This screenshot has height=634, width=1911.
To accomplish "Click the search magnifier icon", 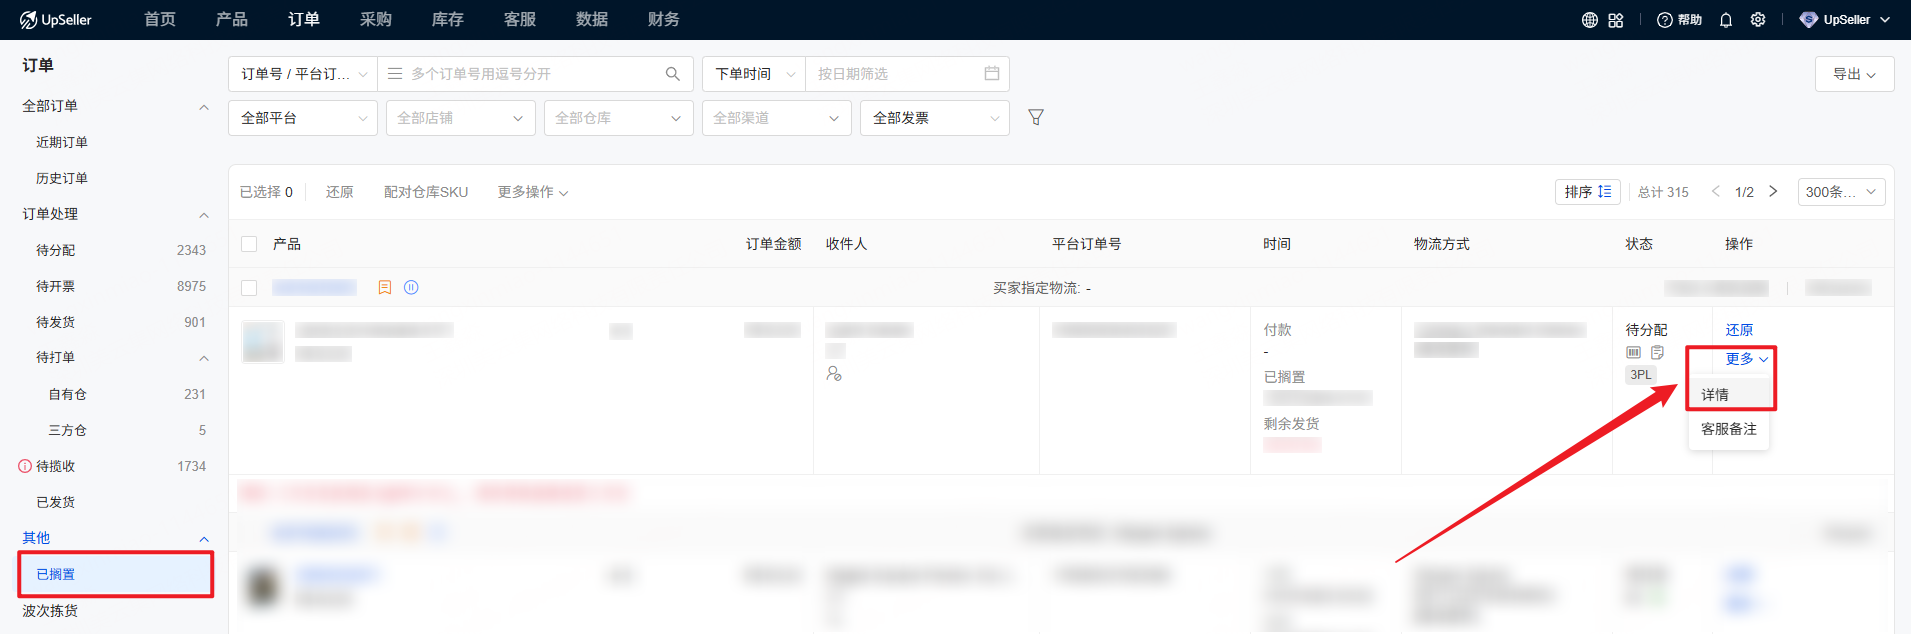I will tap(673, 74).
